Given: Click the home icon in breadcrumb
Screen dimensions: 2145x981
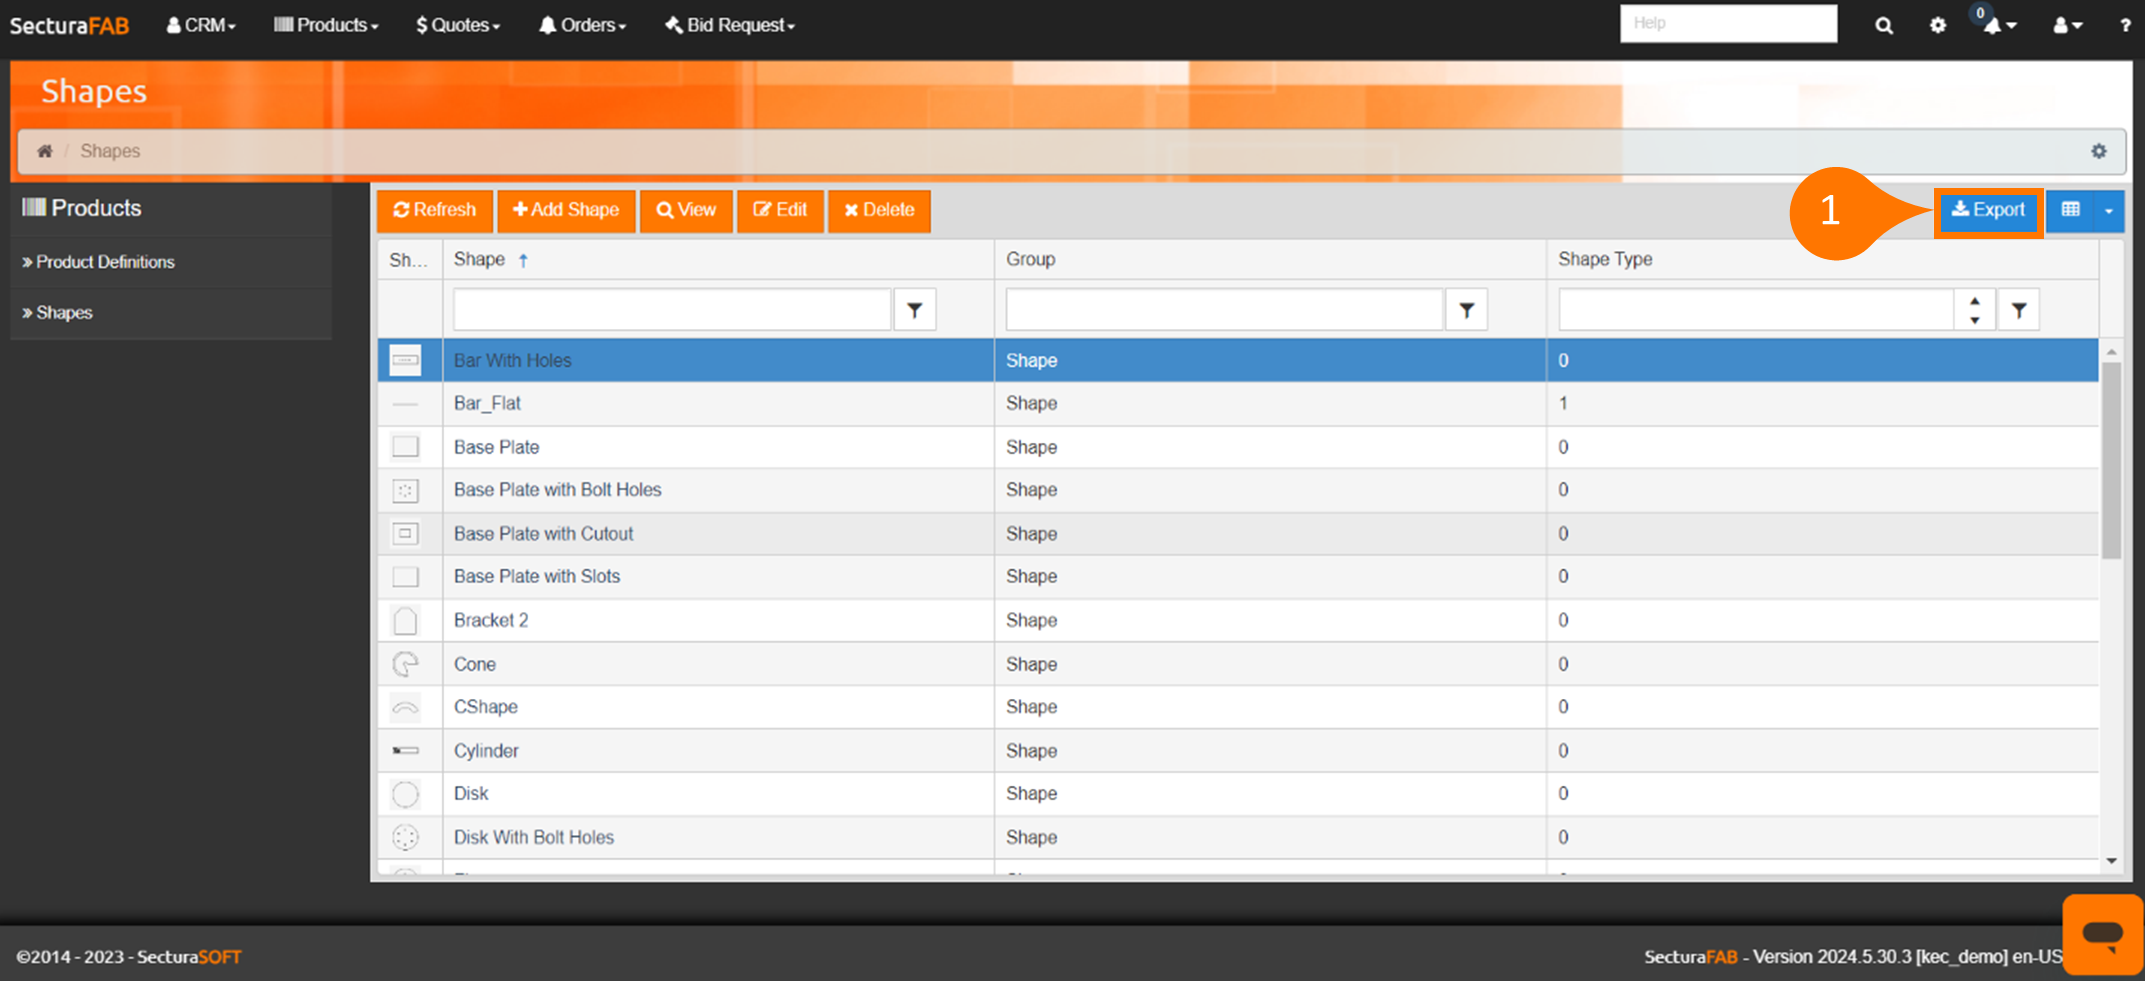Looking at the screenshot, I should tap(45, 151).
